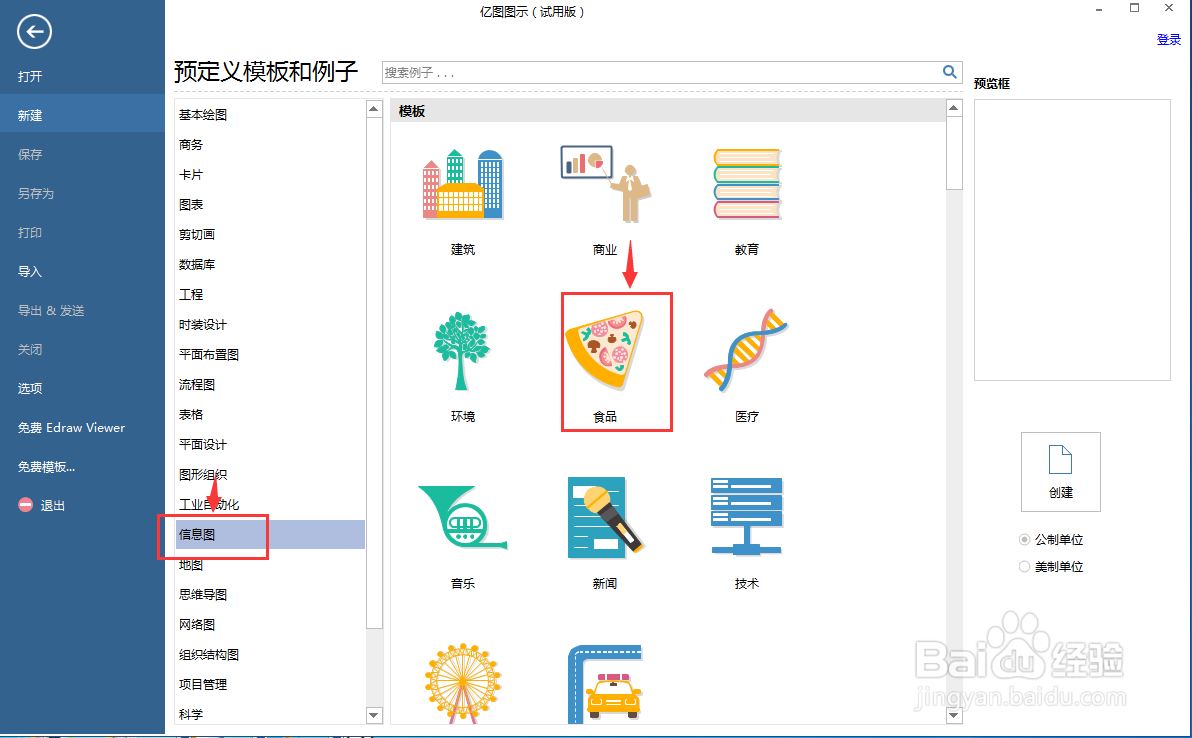Click category list scroll up arrow
The height and width of the screenshot is (738, 1192).
[x=374, y=109]
